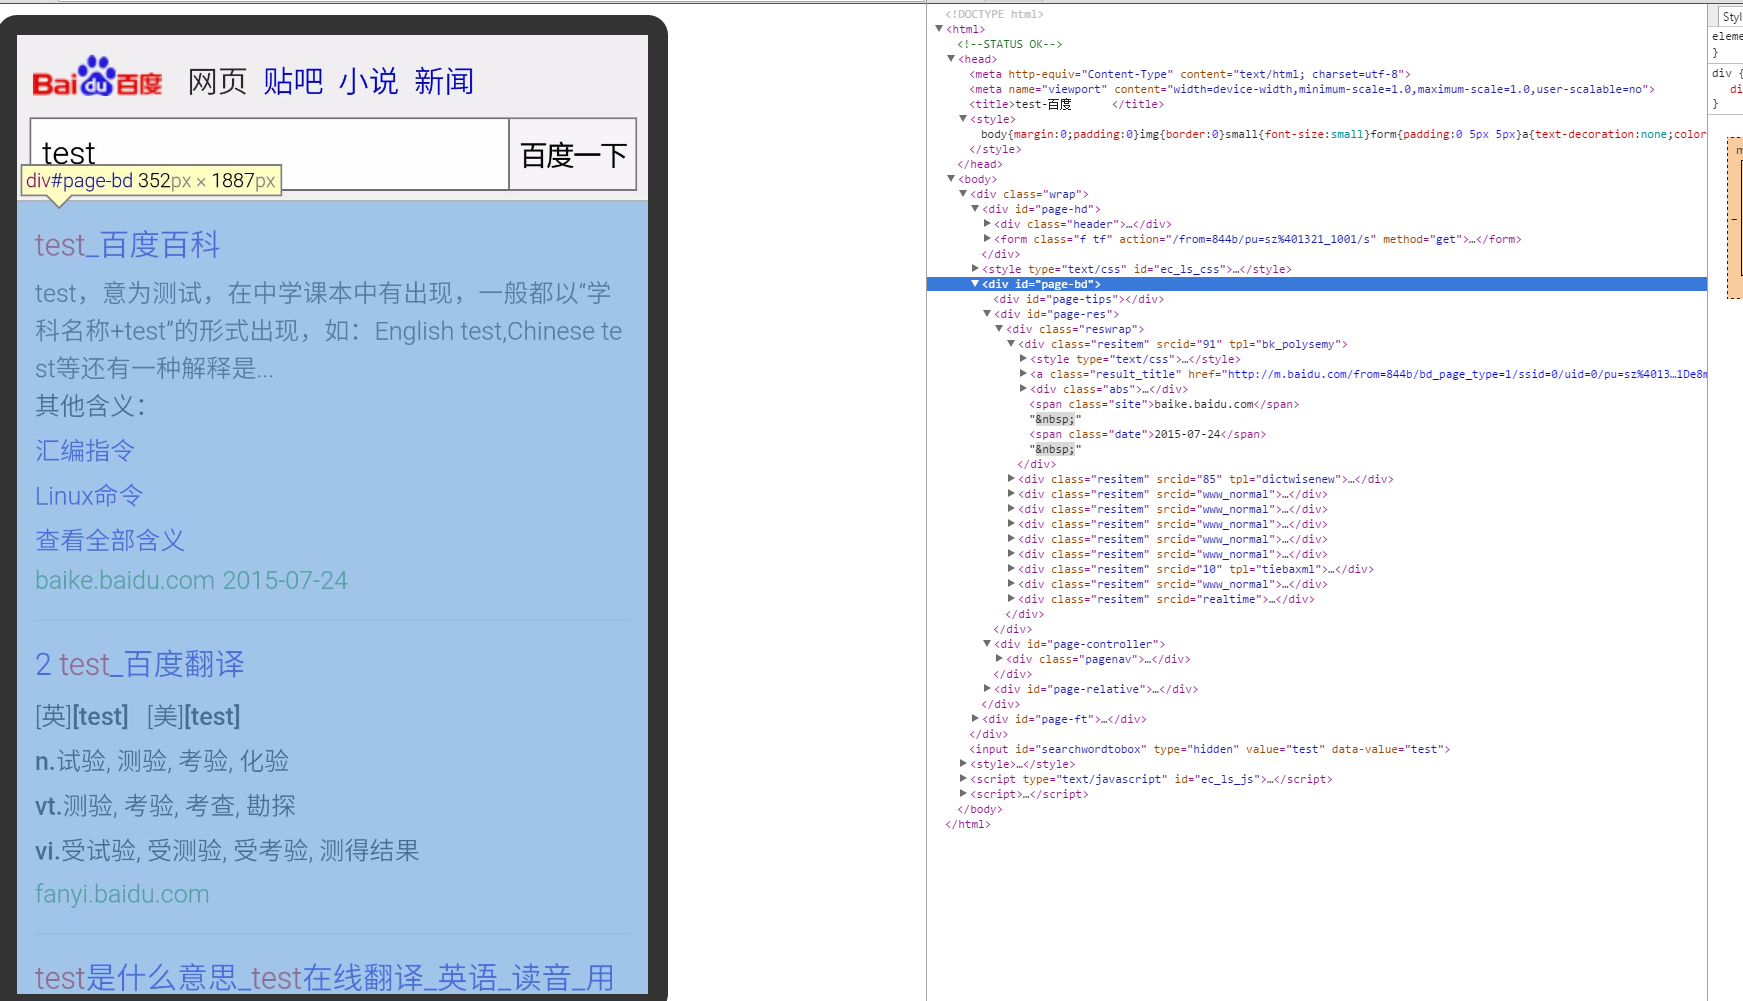1743x1001 pixels.
Task: Open the 网页 navigation item
Action: coord(217,81)
